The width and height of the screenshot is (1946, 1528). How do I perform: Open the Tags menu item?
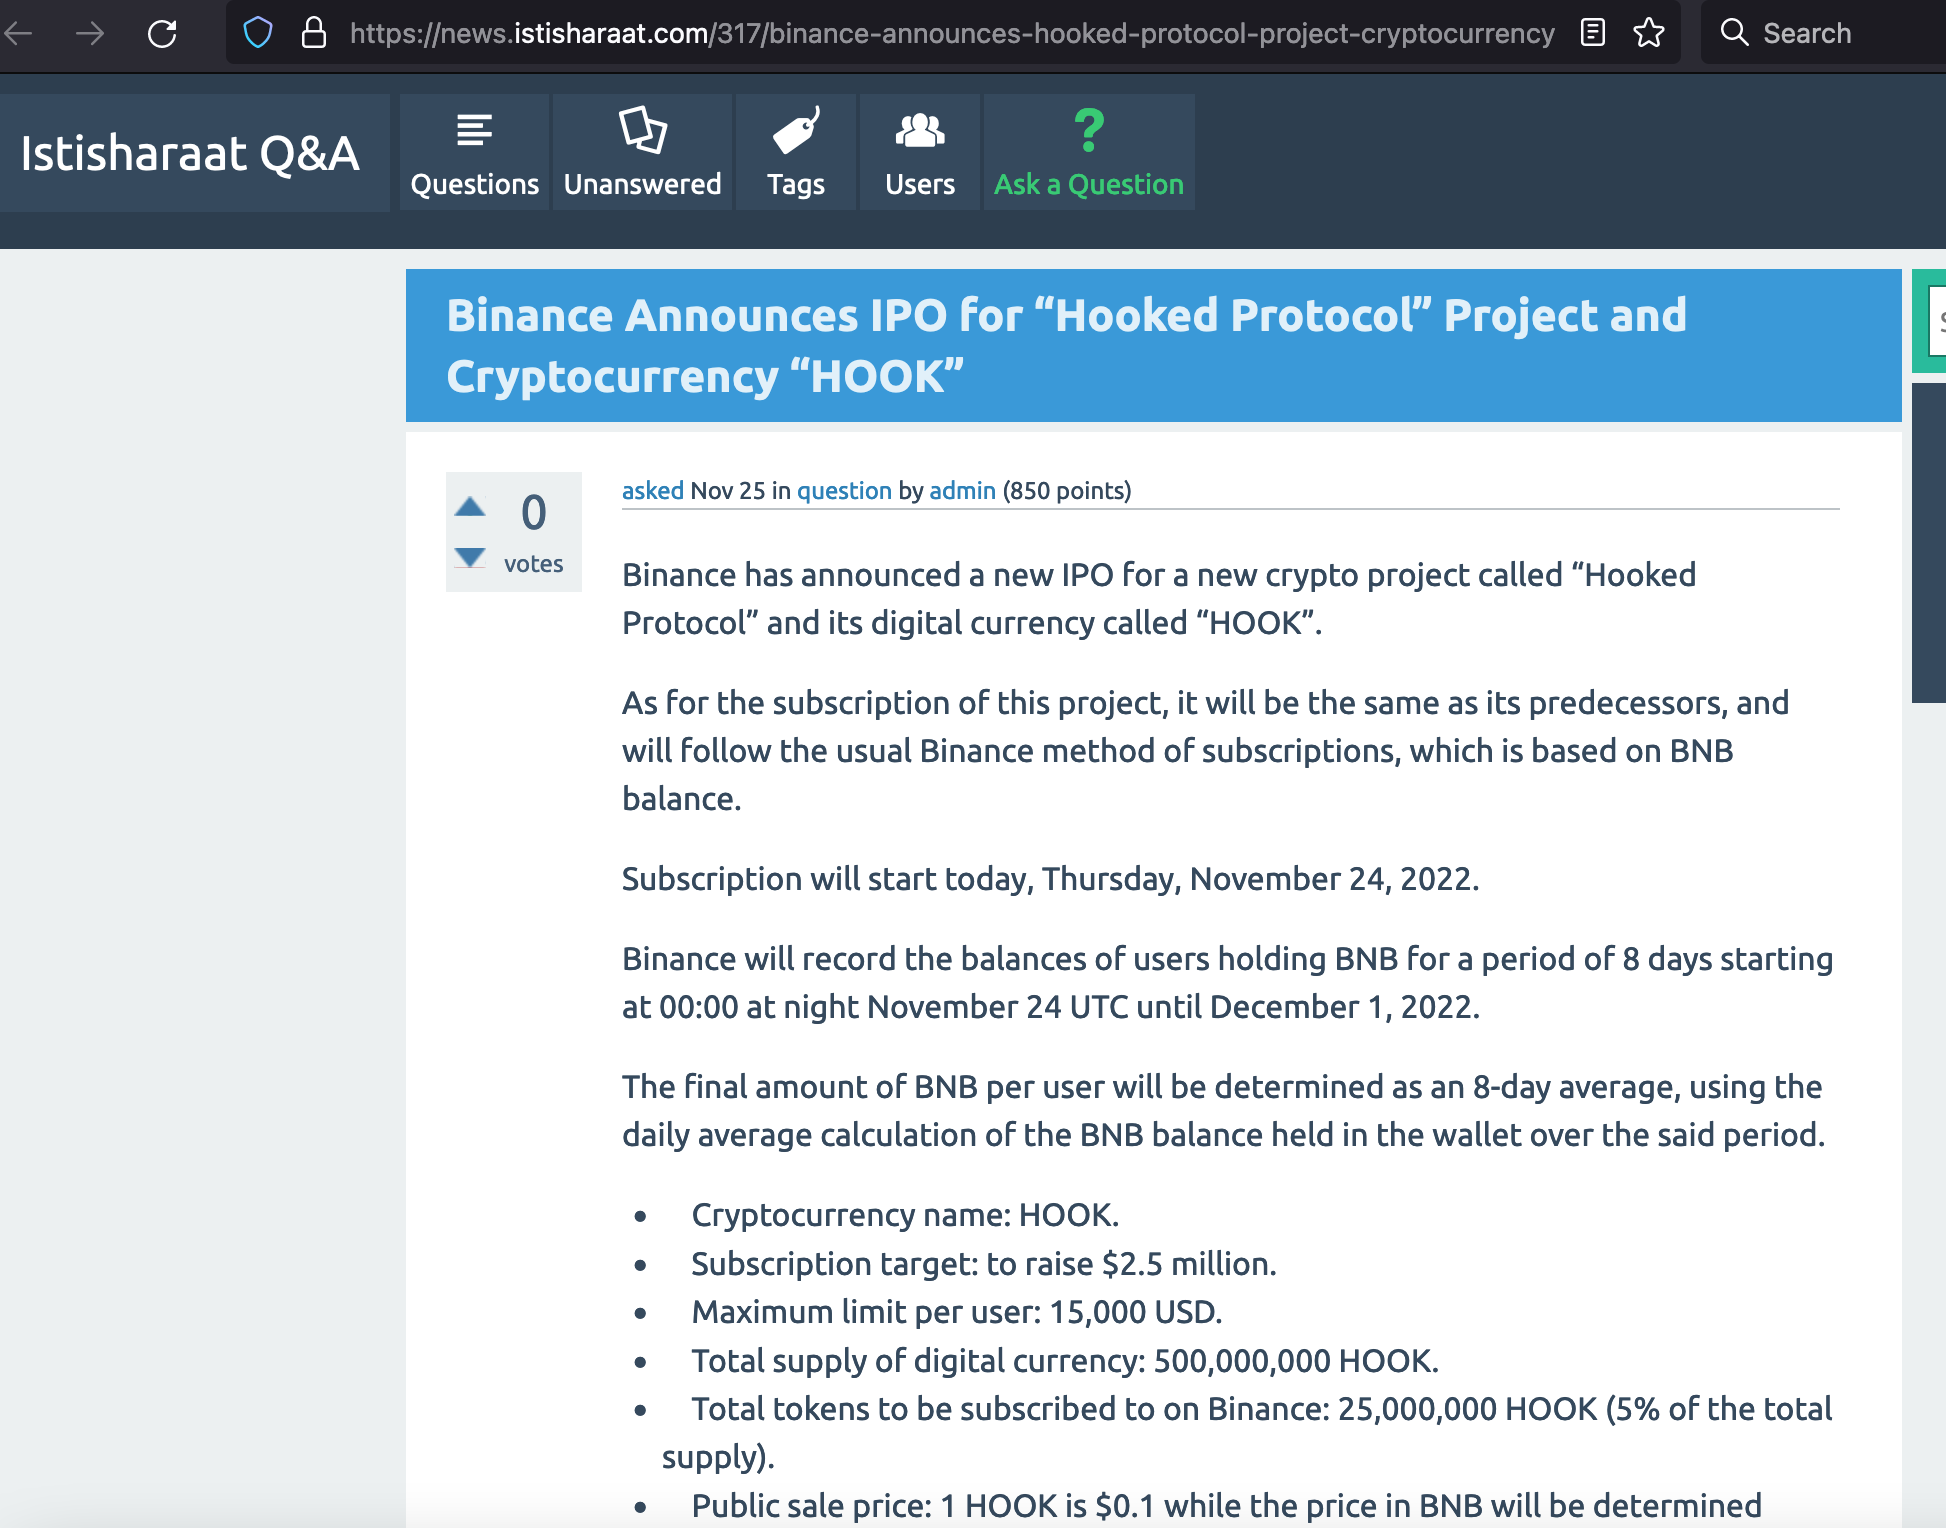coord(796,152)
